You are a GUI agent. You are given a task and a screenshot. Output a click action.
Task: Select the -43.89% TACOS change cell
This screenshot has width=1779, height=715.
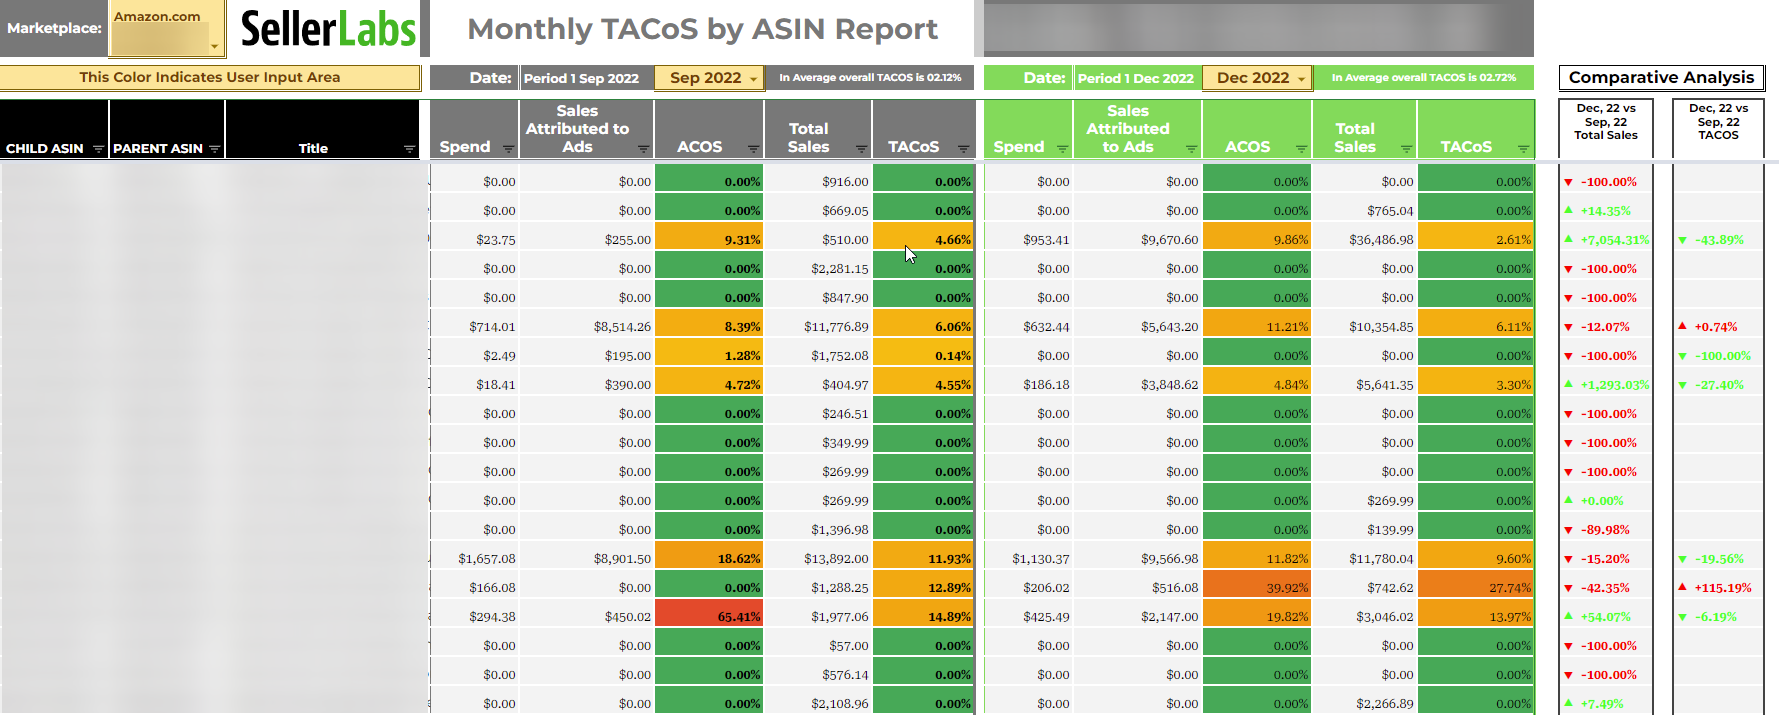tap(1718, 240)
